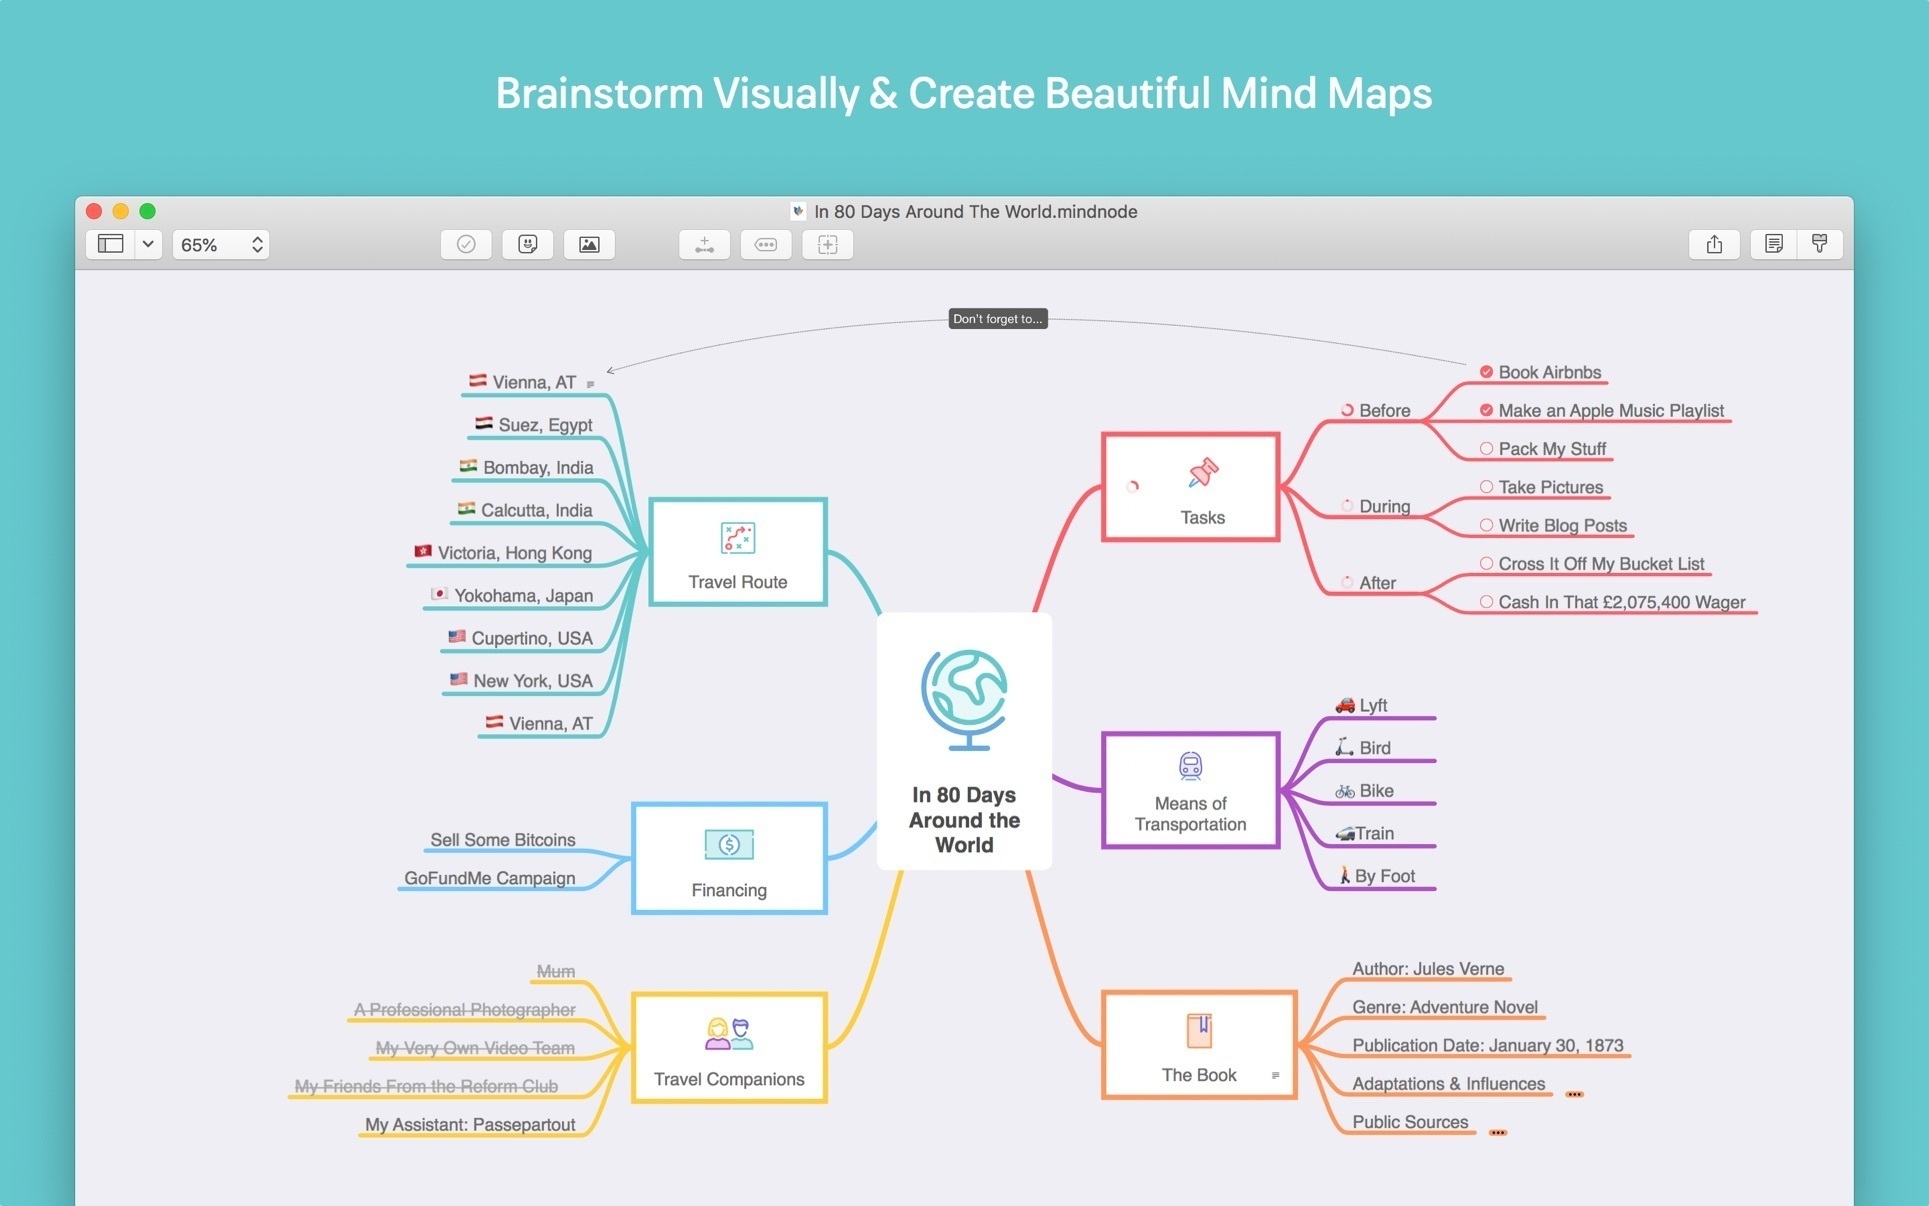Click the undo/sync status icon in toolbar
Viewport: 1929px width, 1206px height.
point(468,247)
